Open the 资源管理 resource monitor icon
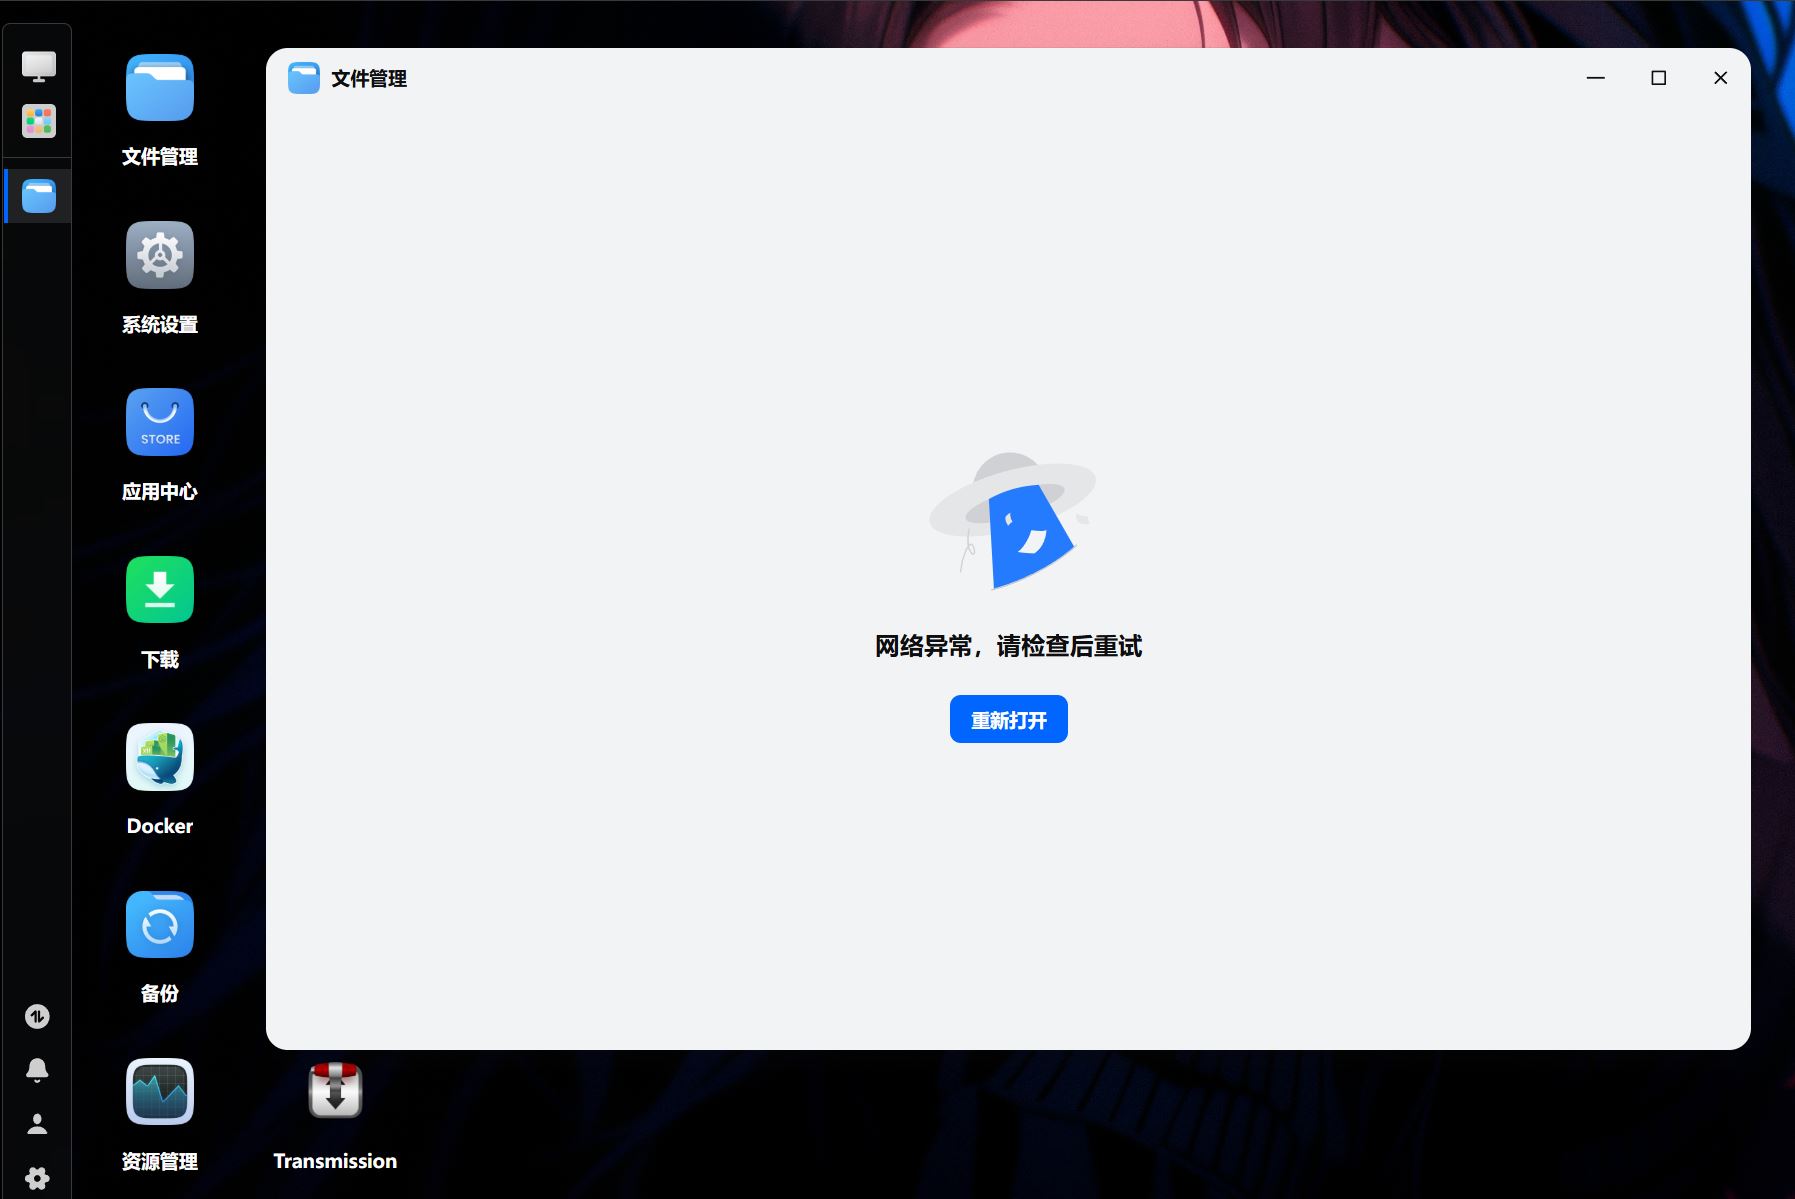 click(160, 1091)
